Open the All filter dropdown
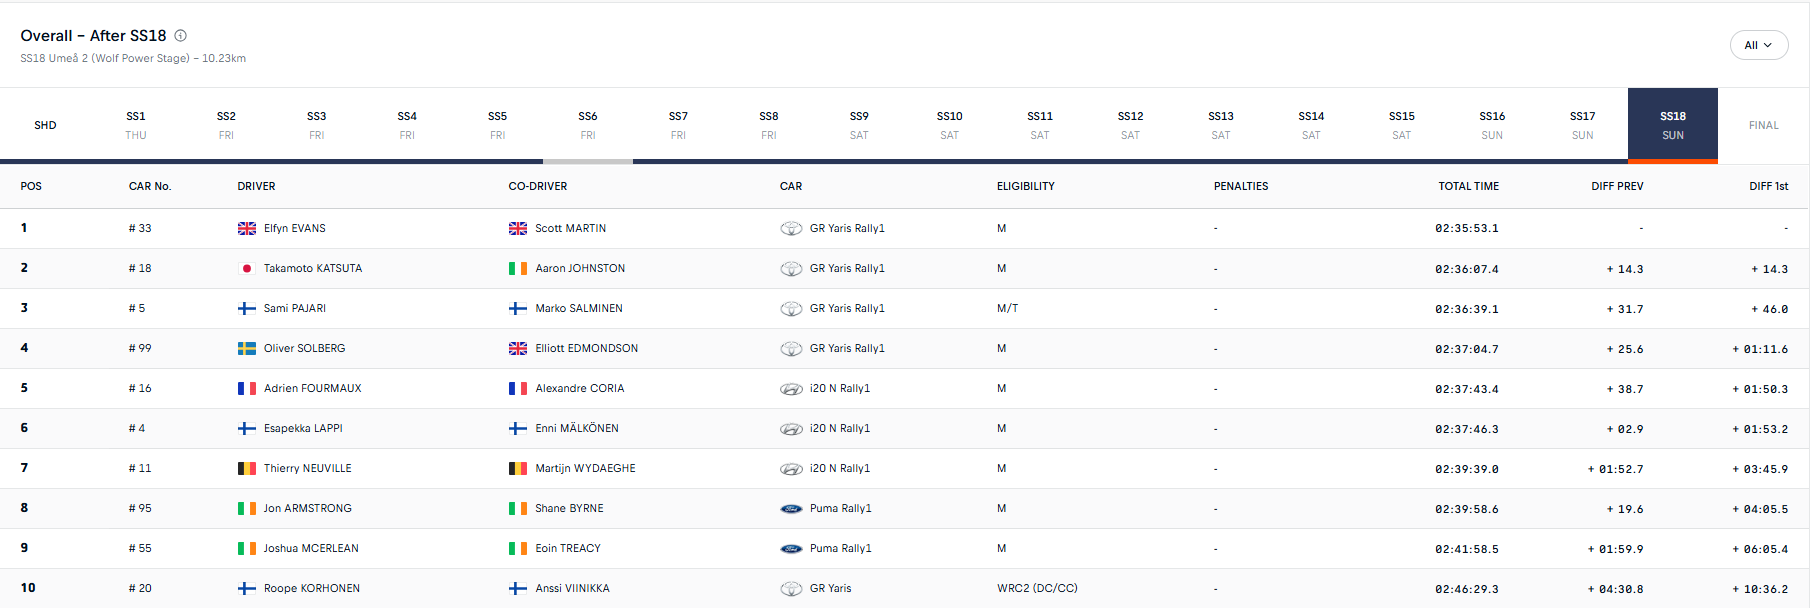The width and height of the screenshot is (1810, 608). 1758,45
